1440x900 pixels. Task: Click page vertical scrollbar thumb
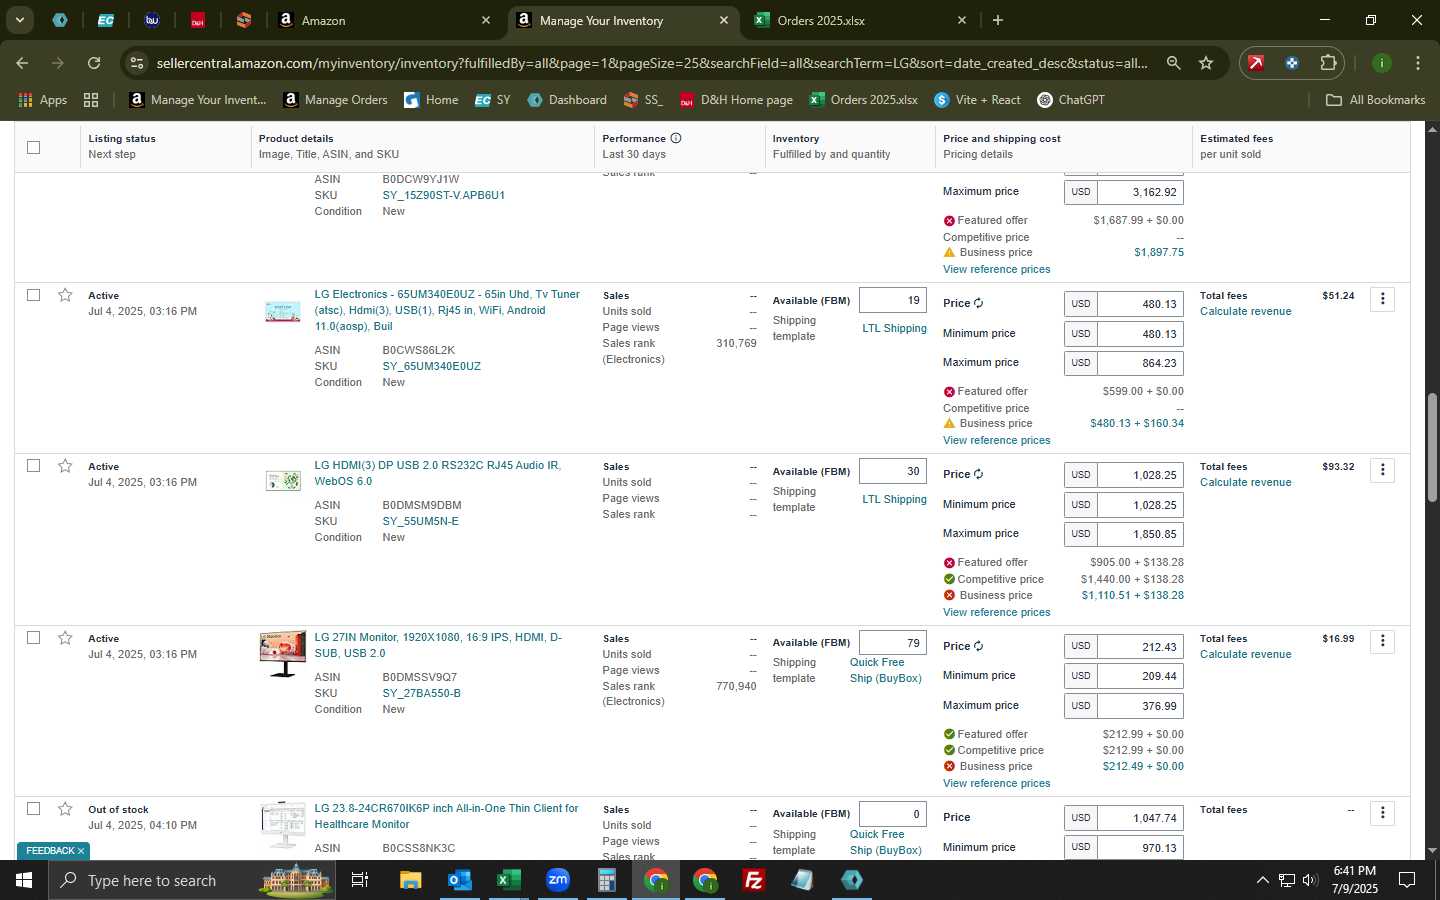pos(1432,447)
